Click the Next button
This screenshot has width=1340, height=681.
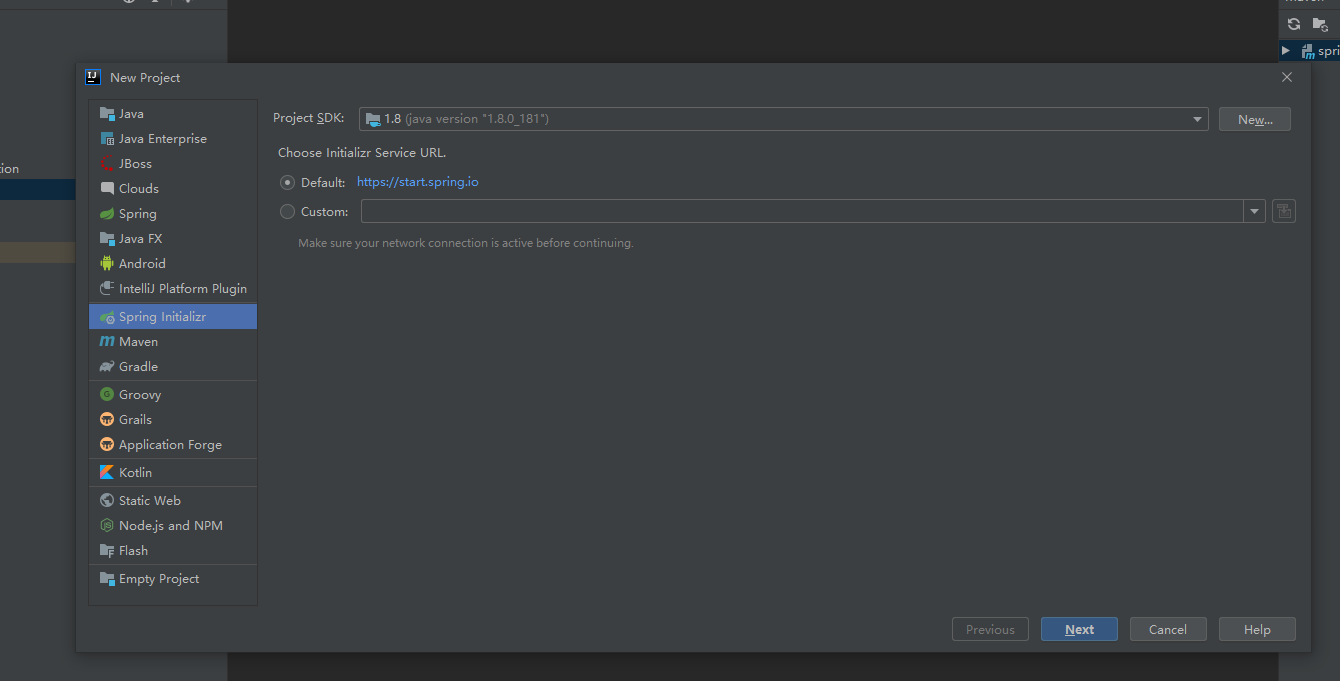click(1079, 629)
